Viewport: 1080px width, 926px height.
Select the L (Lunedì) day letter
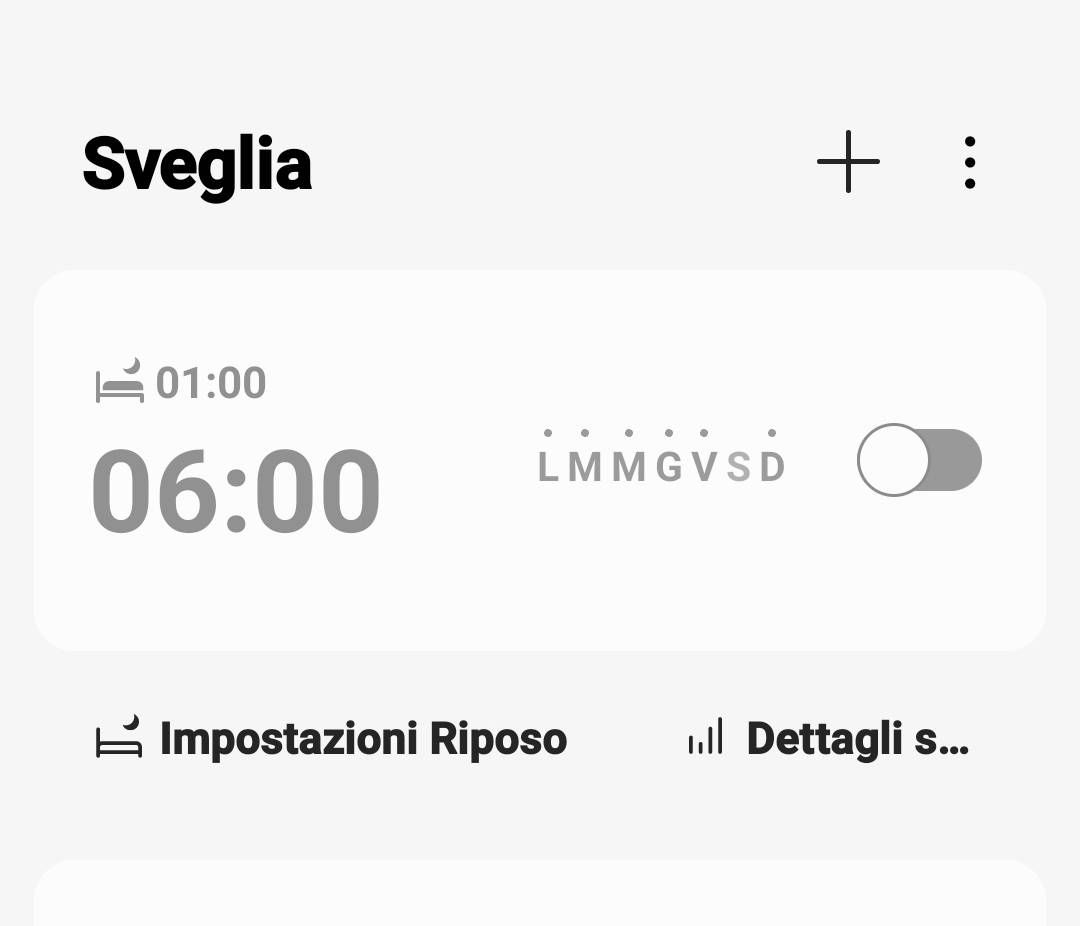(x=548, y=467)
